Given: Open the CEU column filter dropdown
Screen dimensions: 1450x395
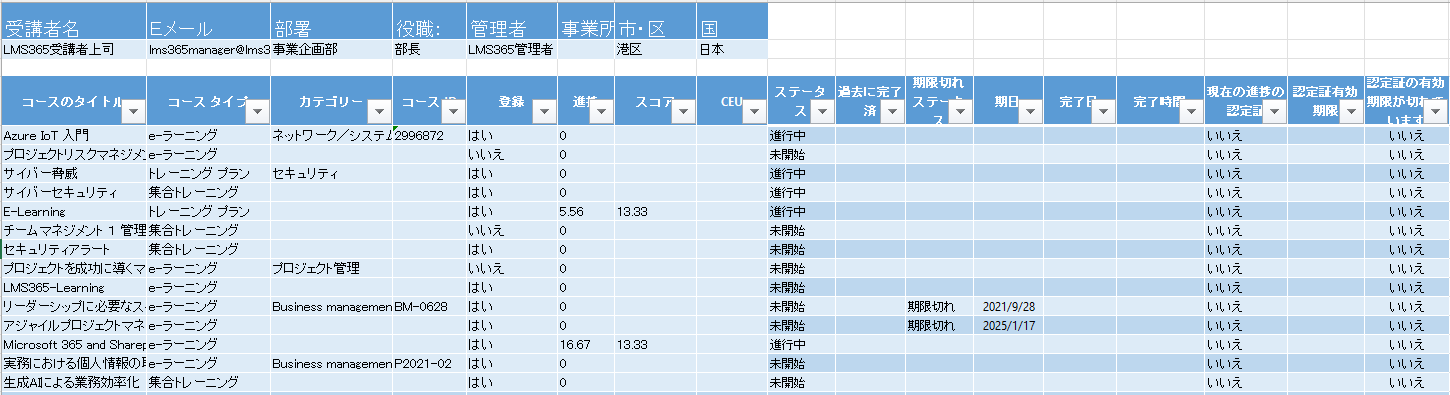Looking at the screenshot, I should point(754,111).
